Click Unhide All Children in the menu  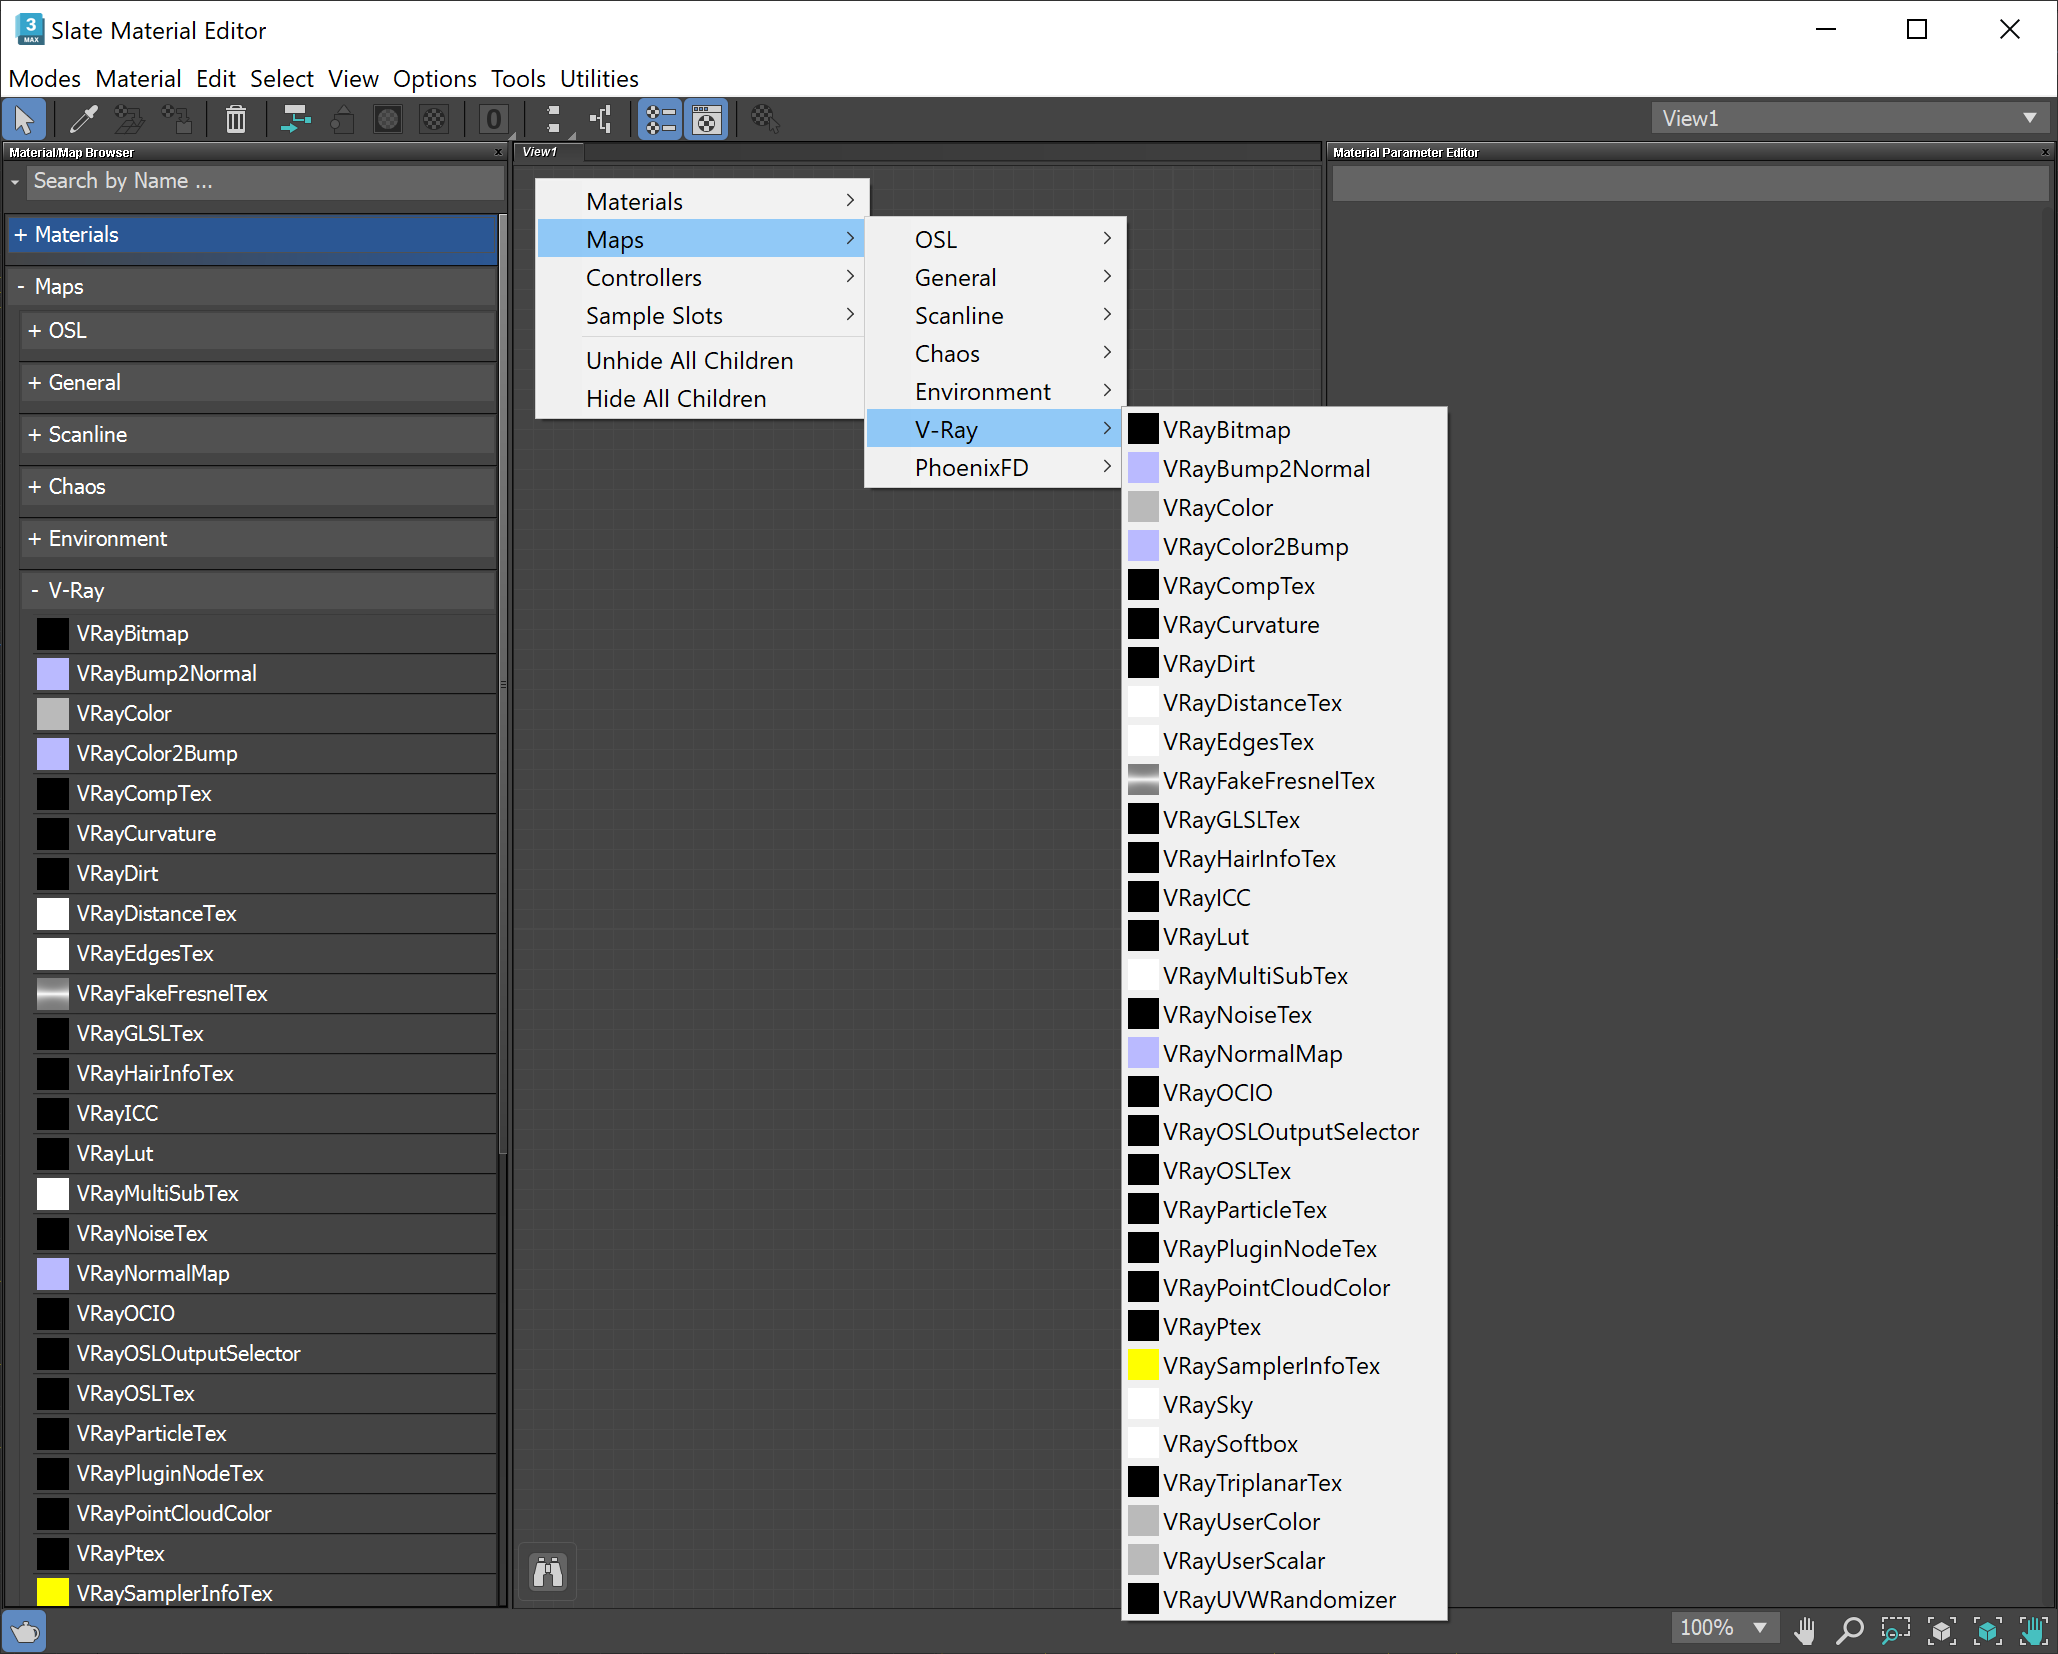pos(689,360)
